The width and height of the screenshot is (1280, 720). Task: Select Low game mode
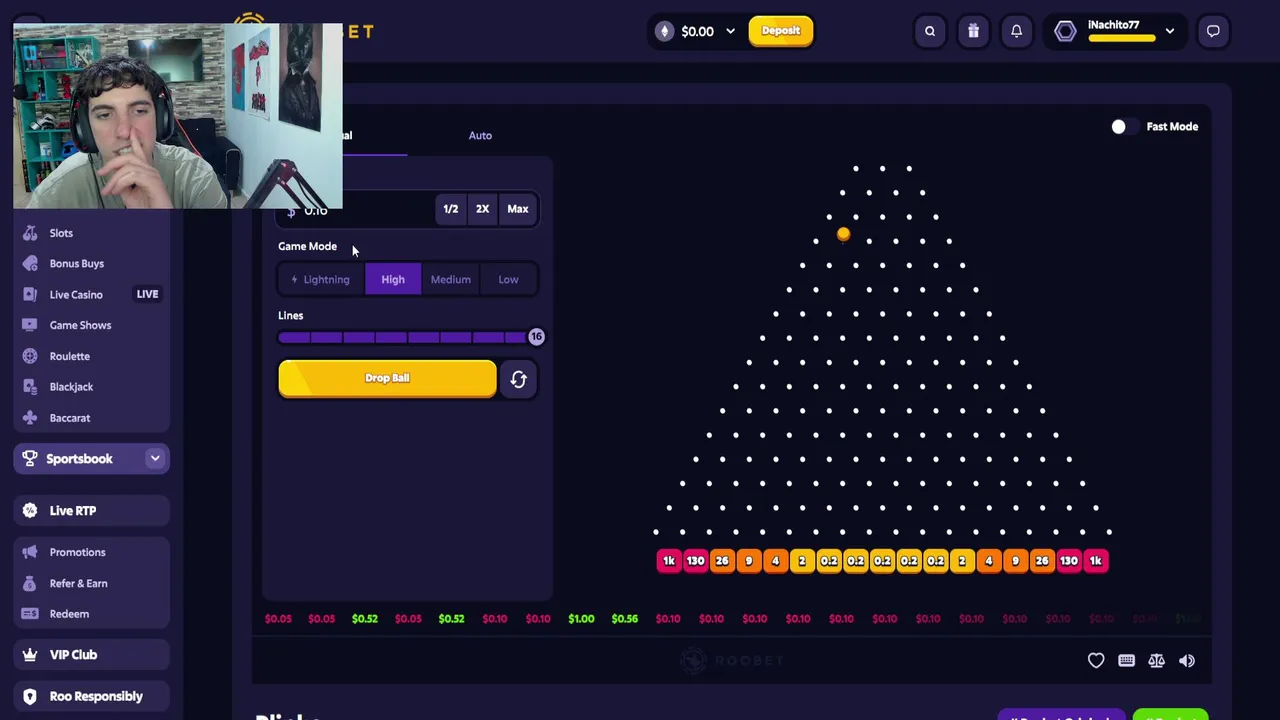(508, 280)
